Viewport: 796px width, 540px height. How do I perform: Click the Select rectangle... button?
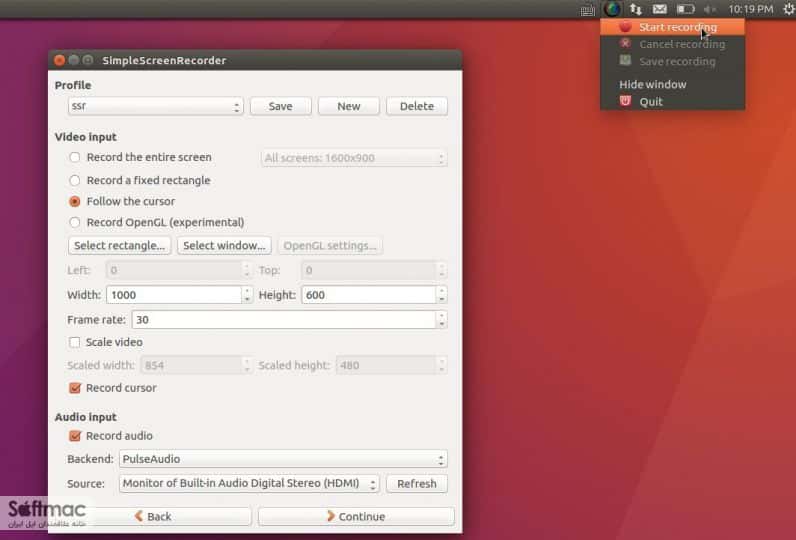[119, 246]
